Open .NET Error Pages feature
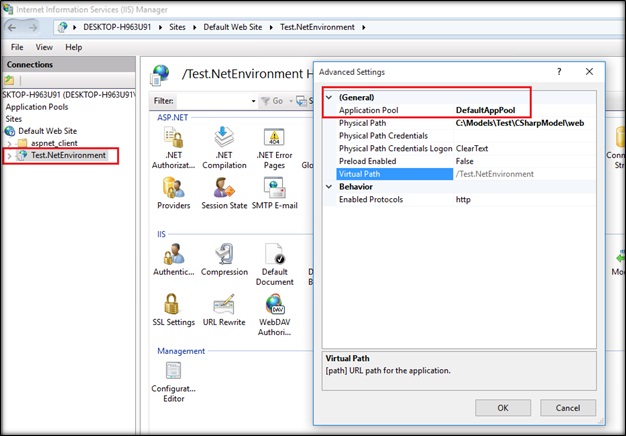The height and width of the screenshot is (436, 626). pyautogui.click(x=273, y=137)
